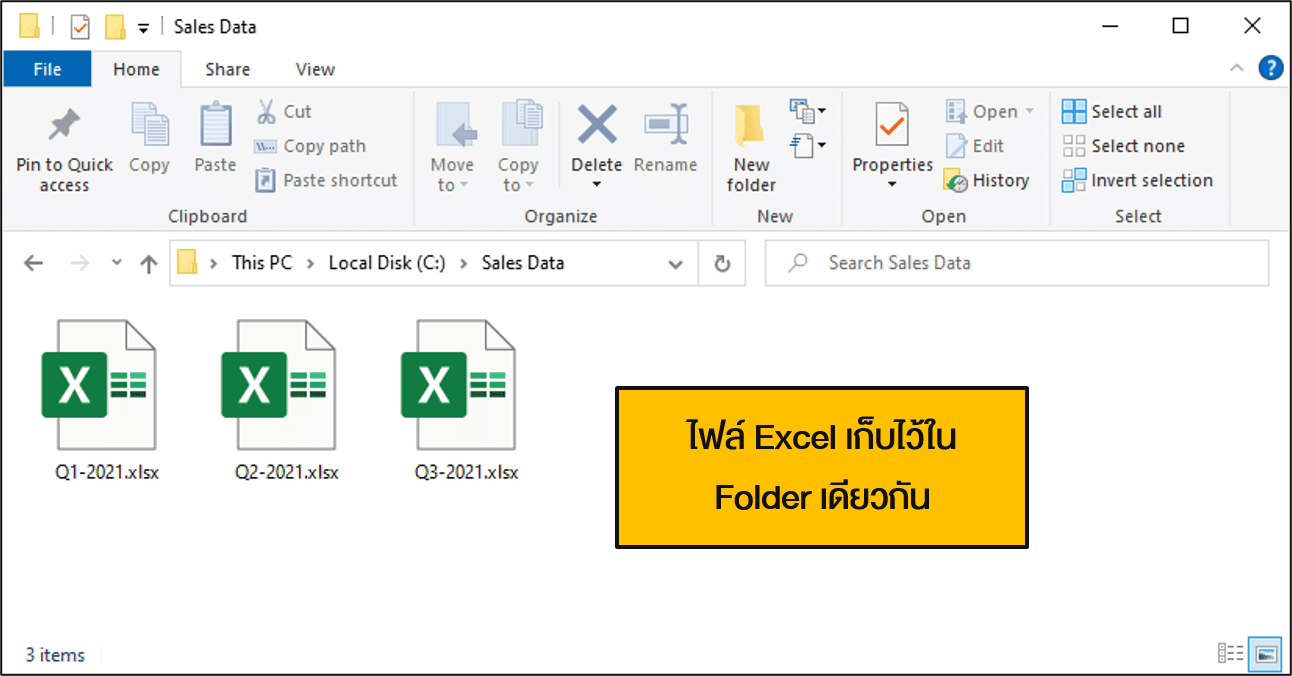Screen dimensions: 1292x676
Task: Refresh the Sales Data folder
Action: tap(722, 262)
